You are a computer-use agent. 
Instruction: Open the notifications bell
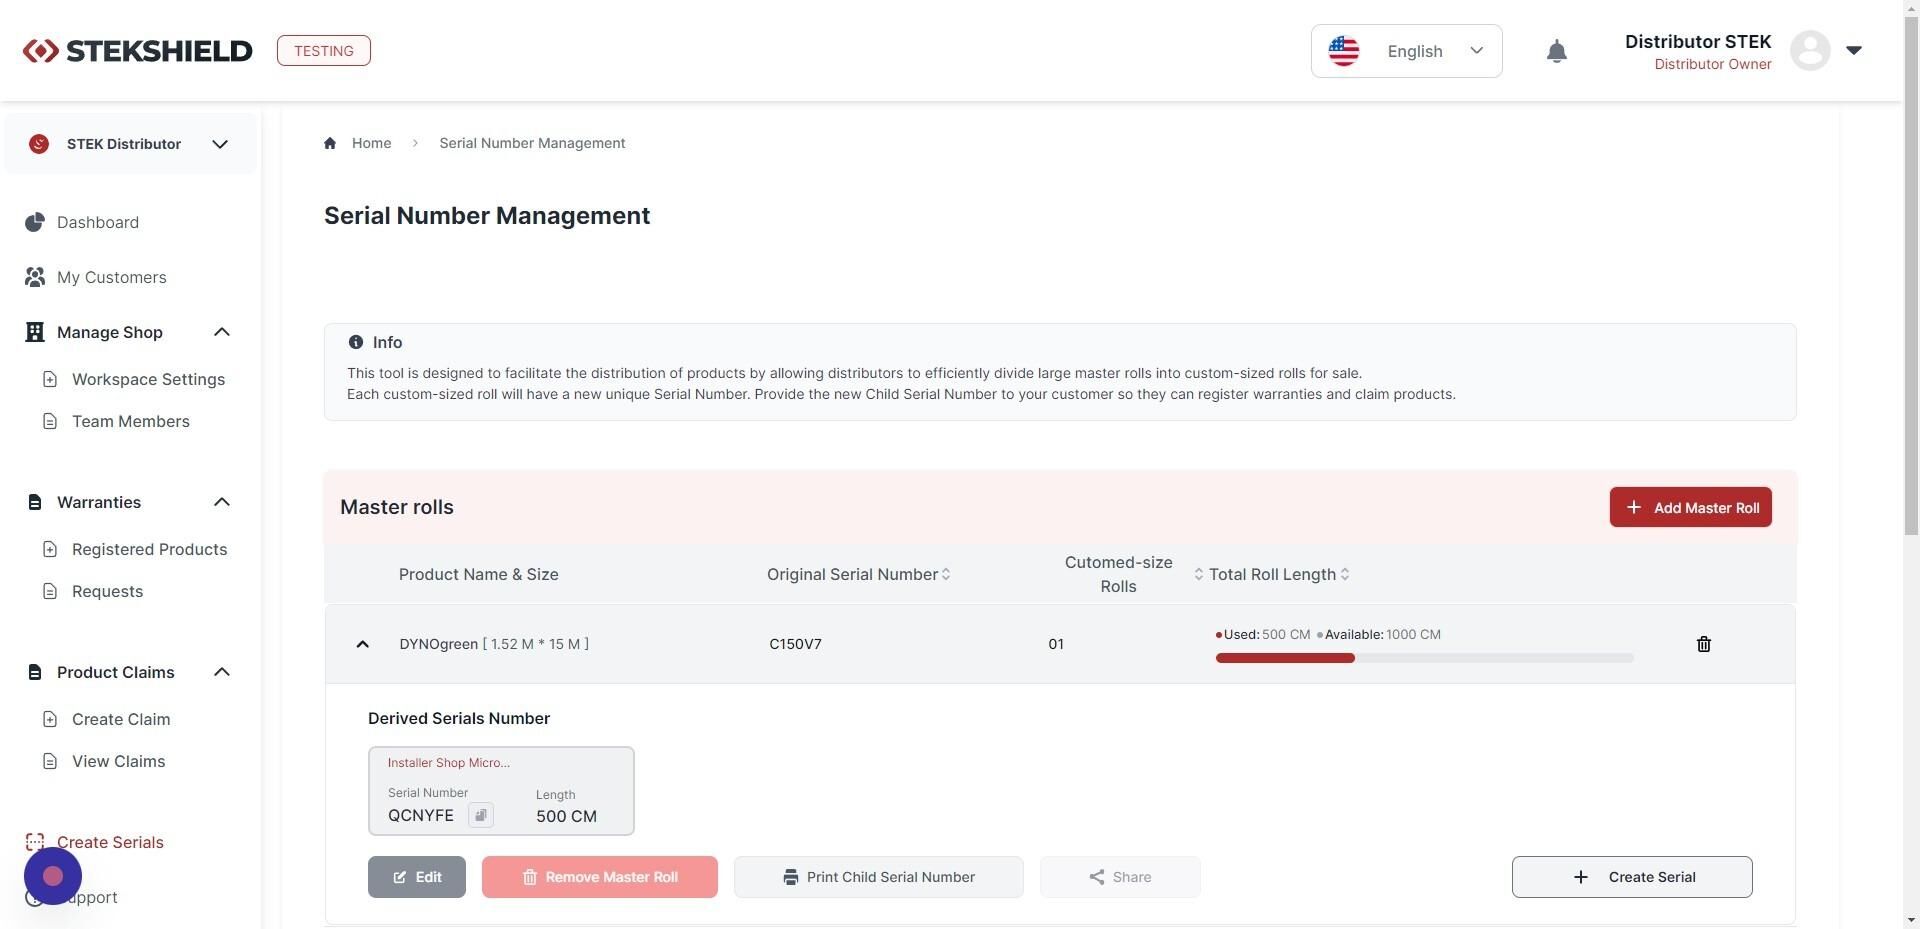[1556, 51]
